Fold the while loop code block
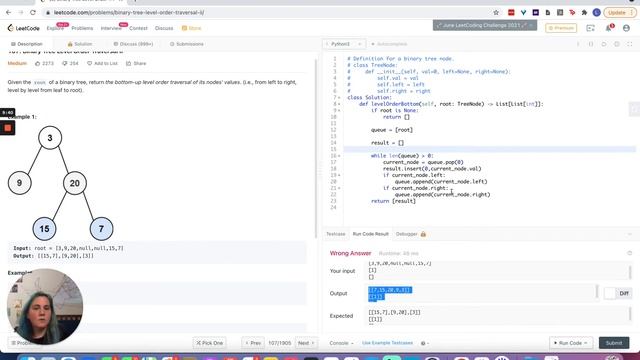Image resolution: width=640 pixels, height=360 pixels. (339, 156)
